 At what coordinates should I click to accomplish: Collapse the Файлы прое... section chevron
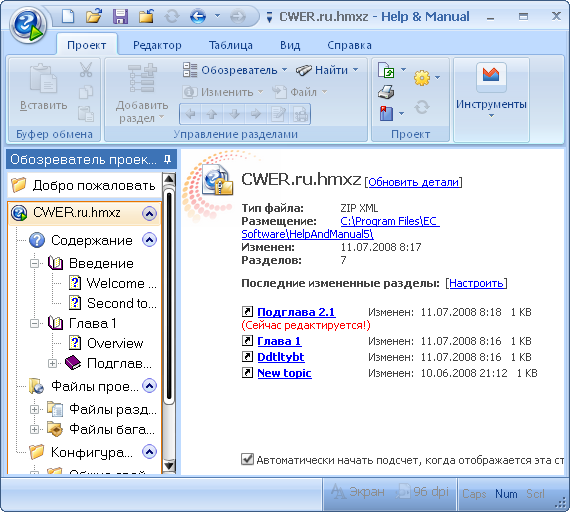pos(149,386)
